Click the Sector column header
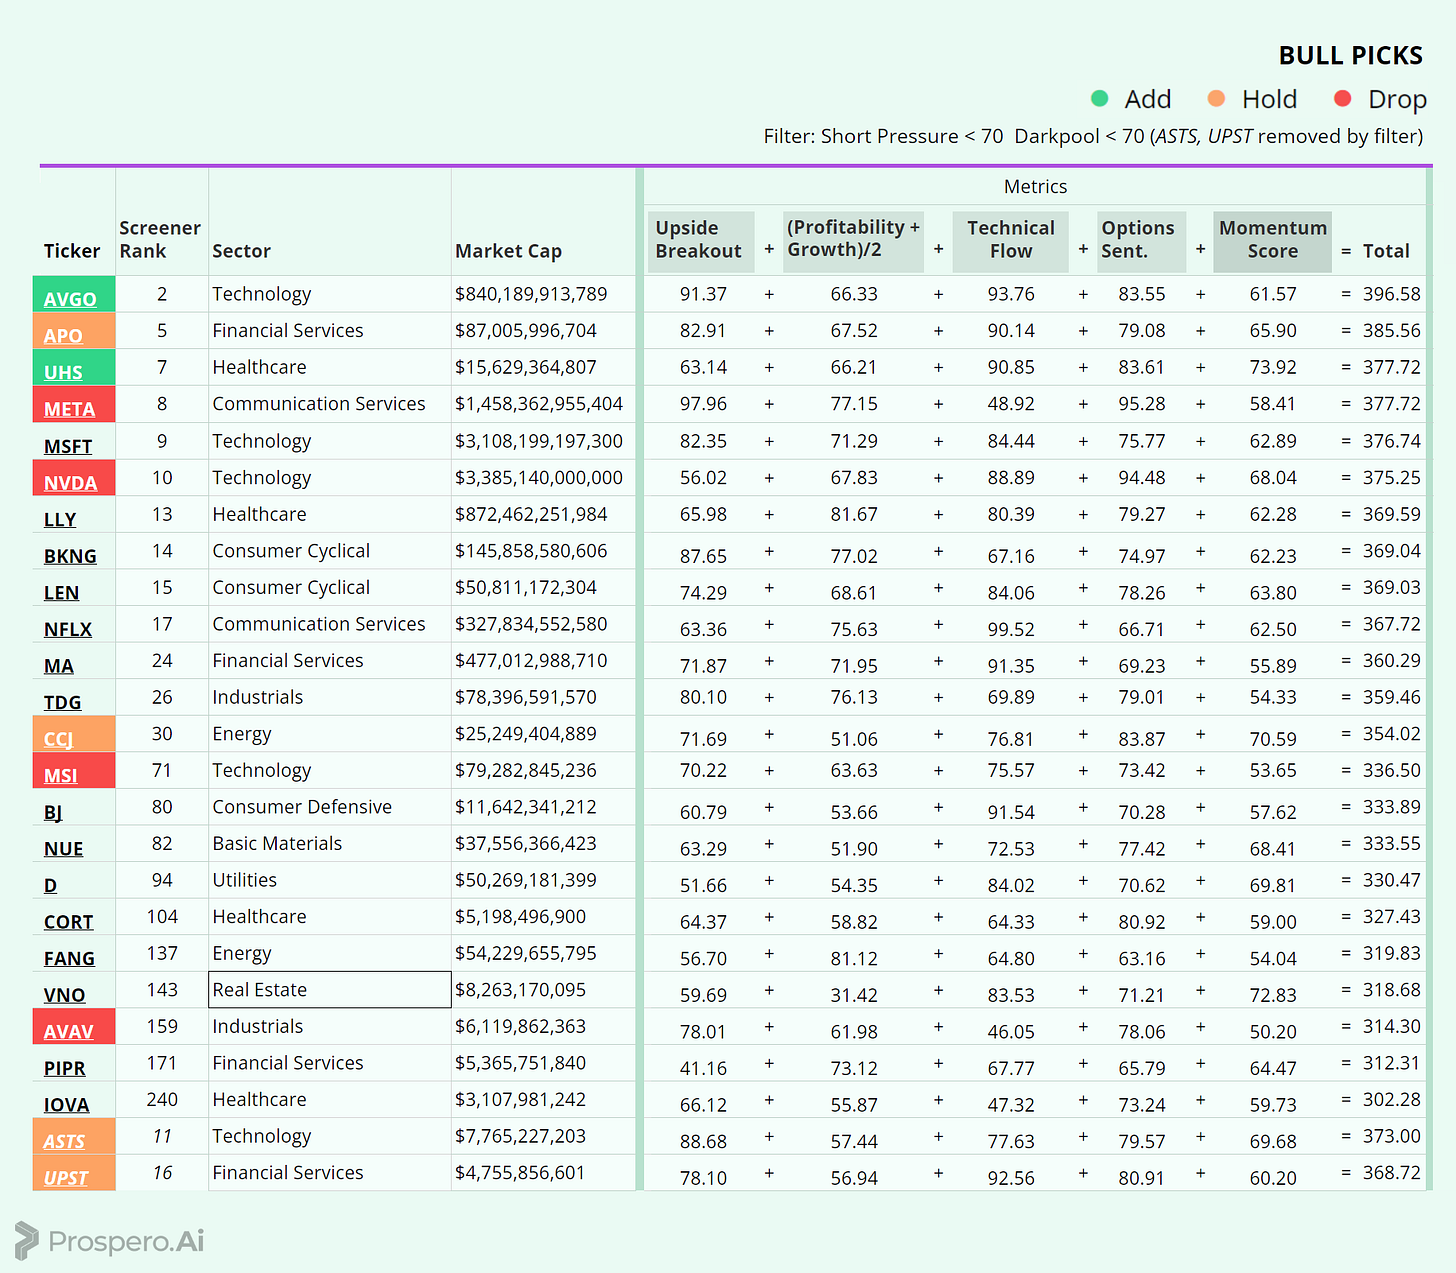 241,251
